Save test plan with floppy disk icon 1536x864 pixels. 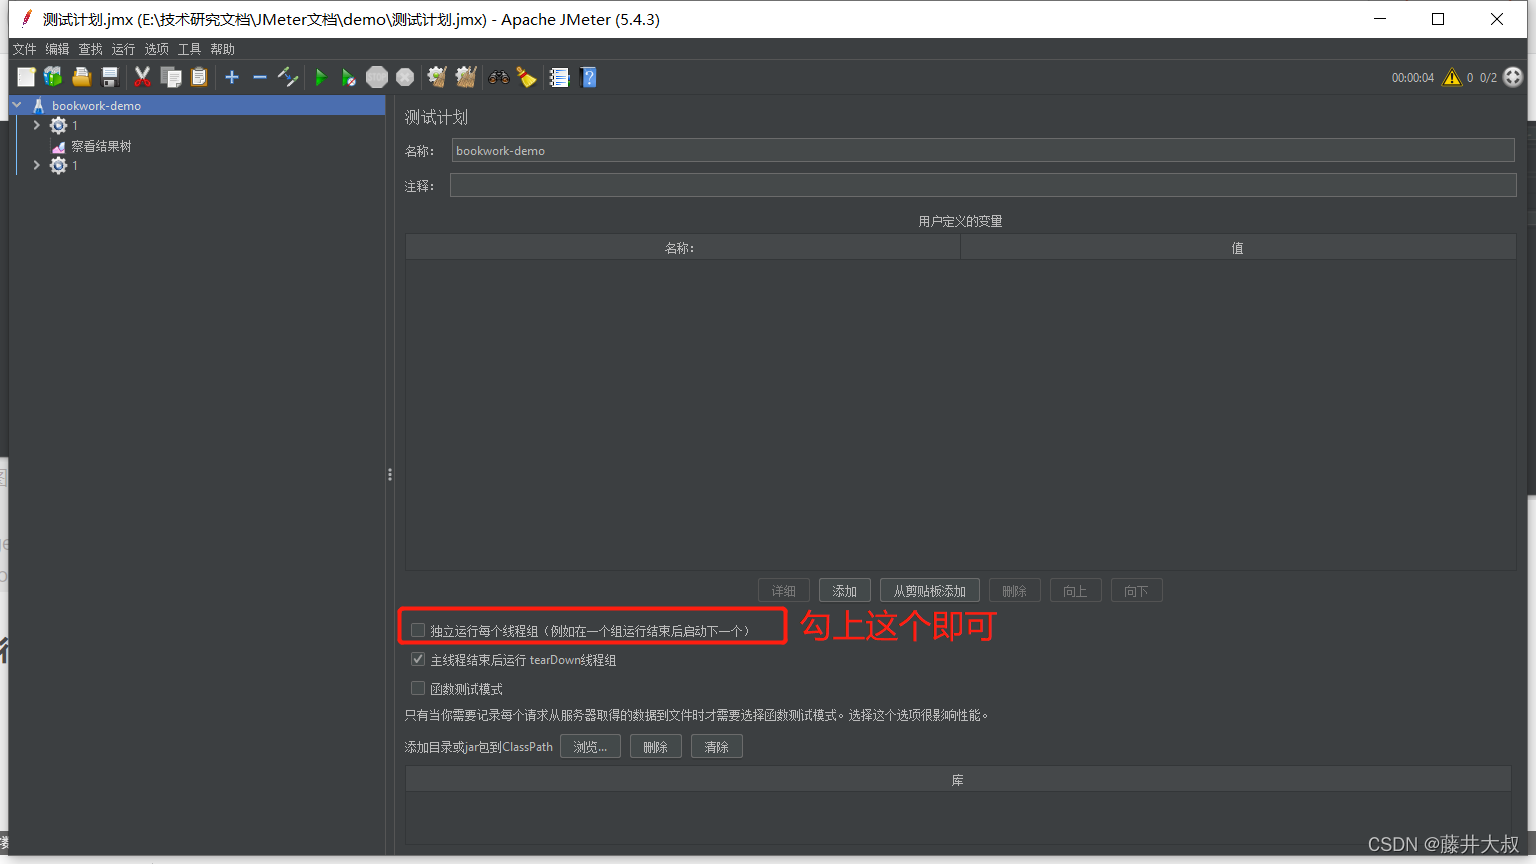[110, 77]
